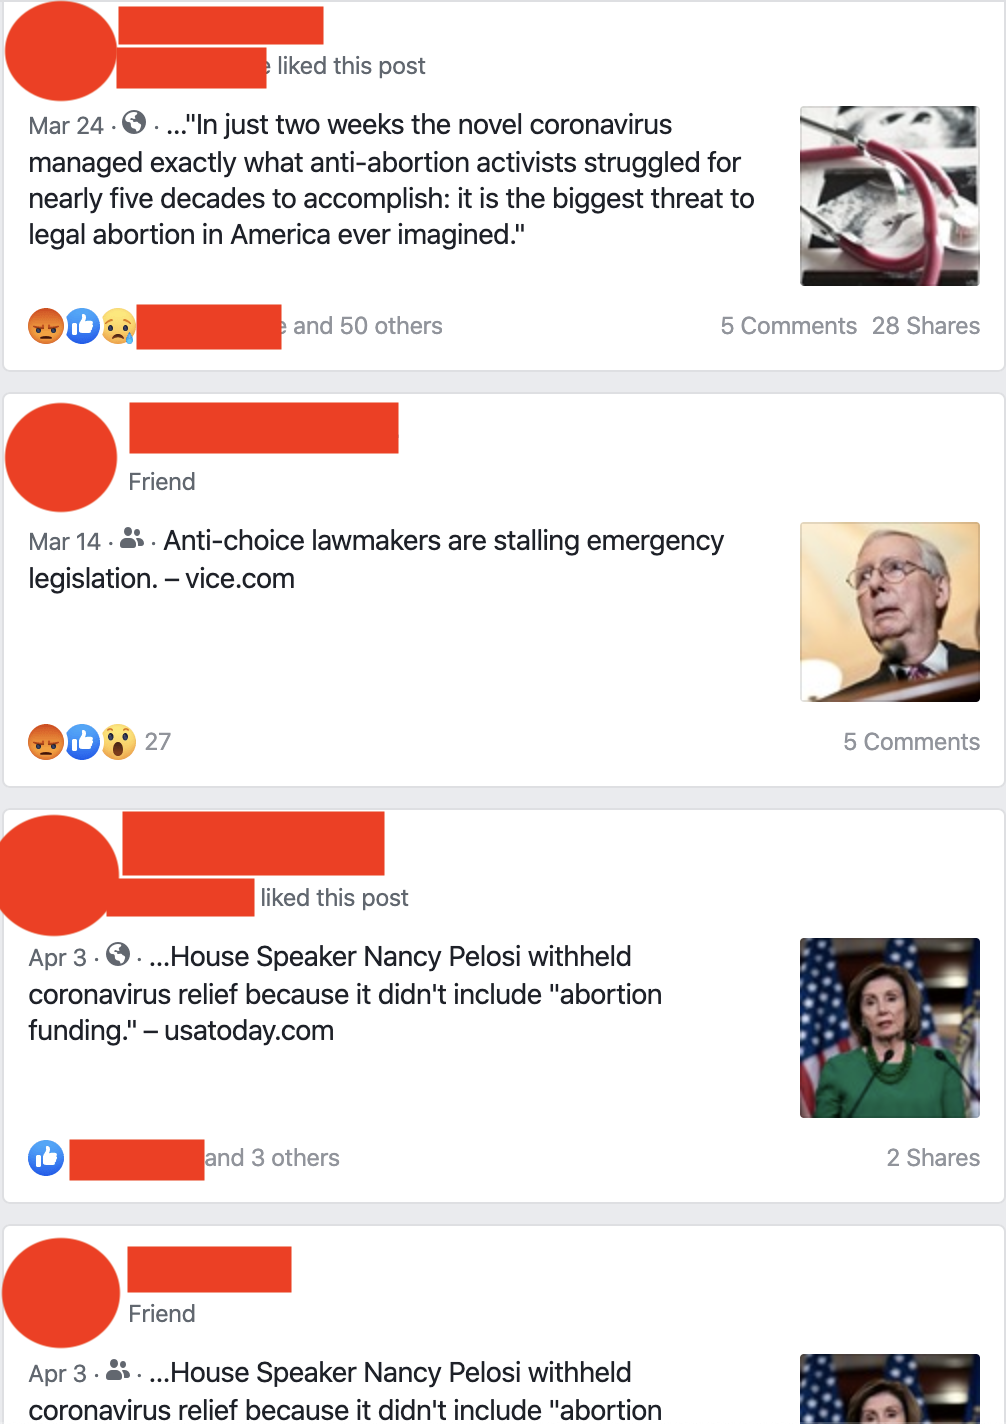The image size is (1006, 1424).
Task: View the 2 Shares on Pelosi post
Action: coord(933,1158)
